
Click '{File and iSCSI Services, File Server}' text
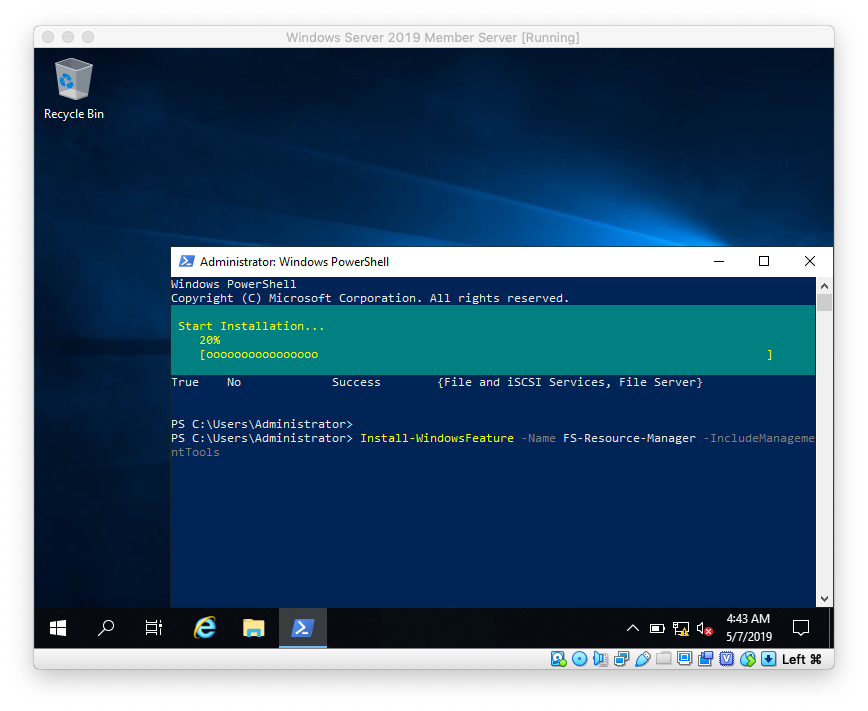point(570,382)
